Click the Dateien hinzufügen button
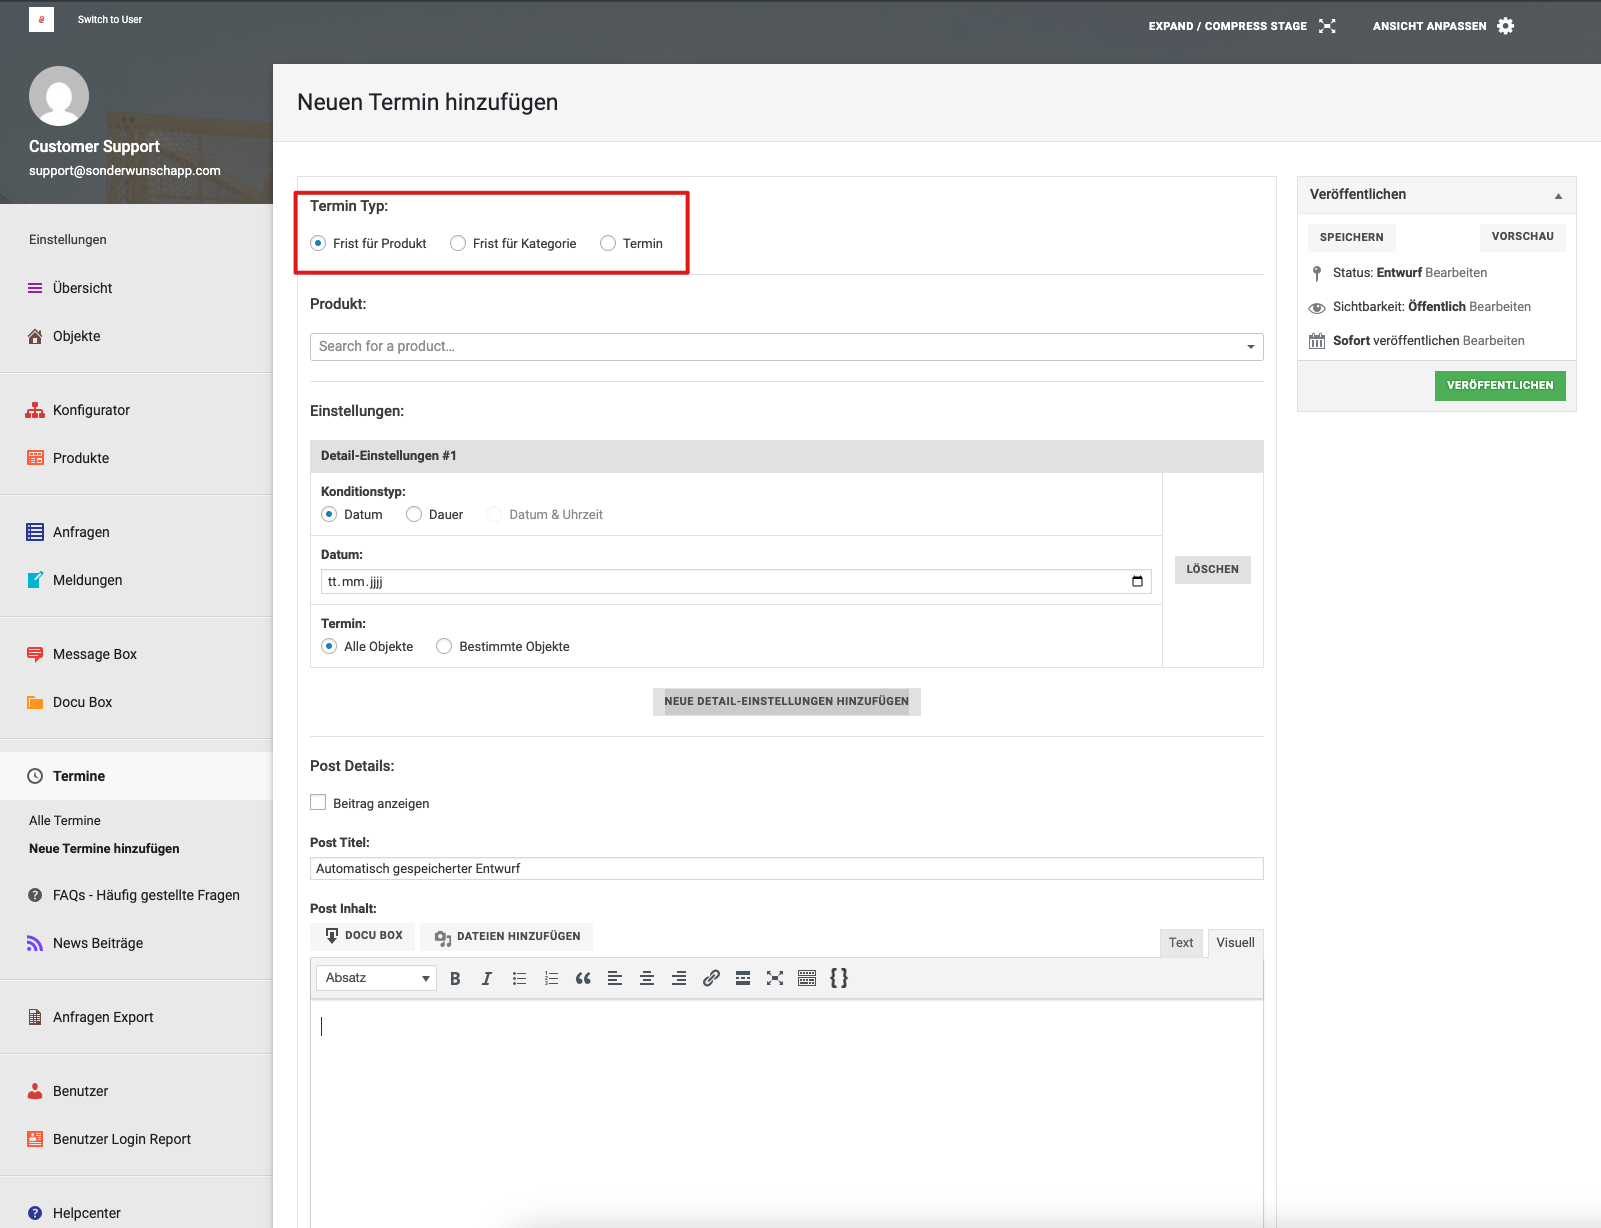The width and height of the screenshot is (1601, 1228). click(x=507, y=936)
